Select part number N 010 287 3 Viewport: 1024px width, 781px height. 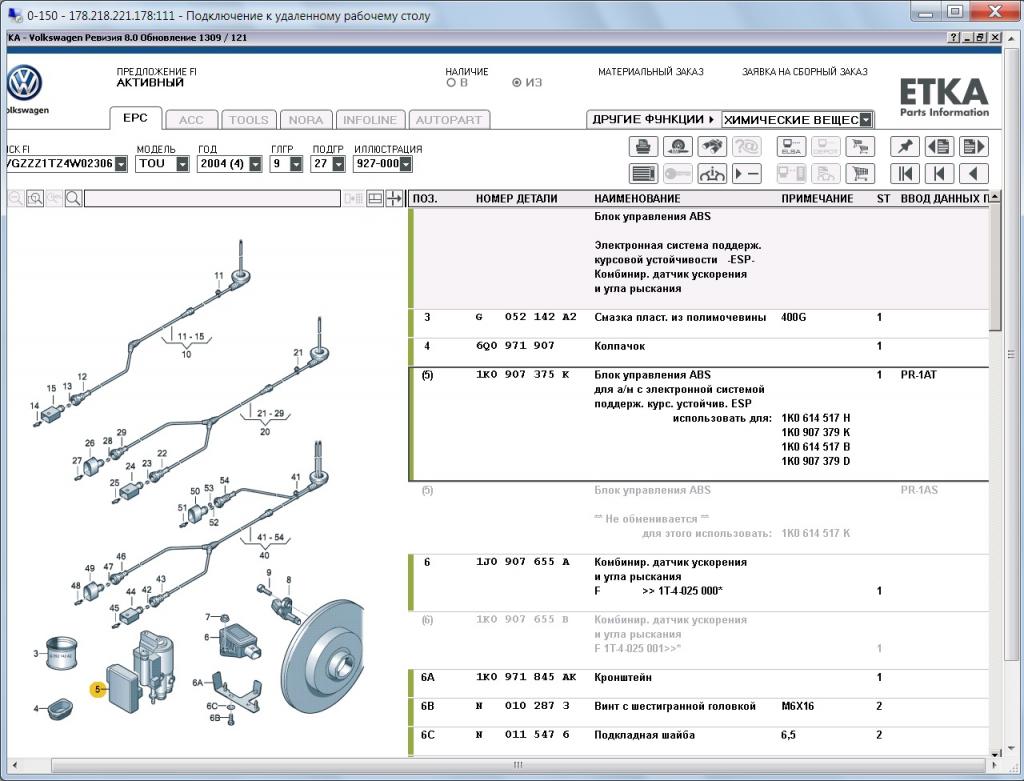pyautogui.click(x=523, y=706)
